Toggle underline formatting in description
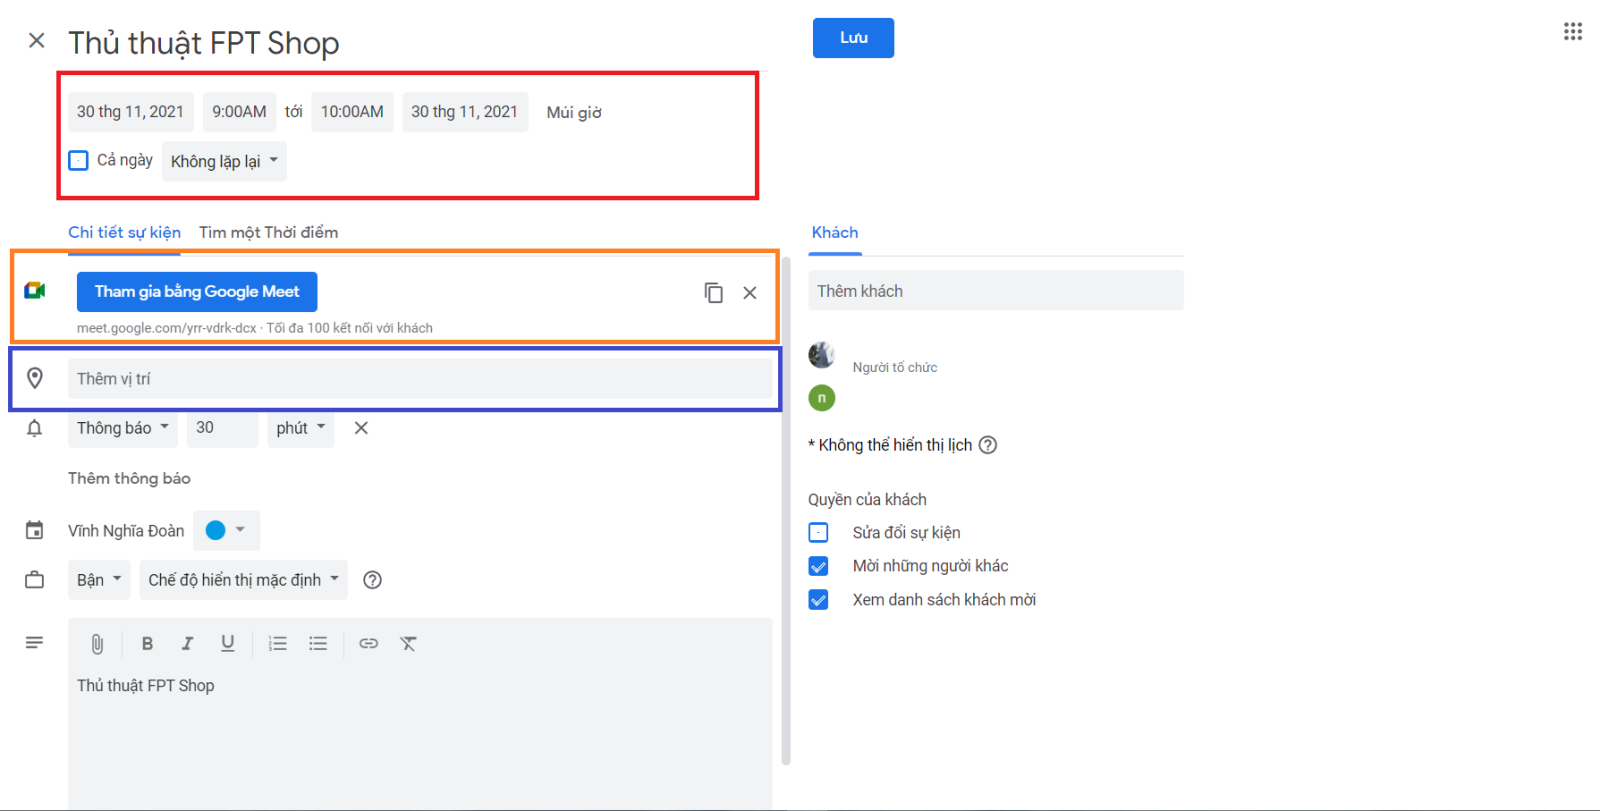The image size is (1600, 811). 228,644
